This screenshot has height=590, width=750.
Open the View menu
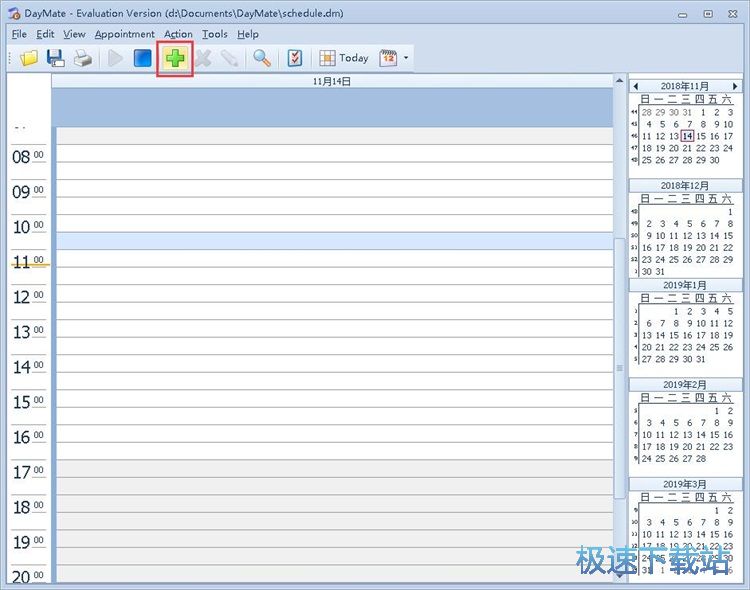tap(74, 34)
